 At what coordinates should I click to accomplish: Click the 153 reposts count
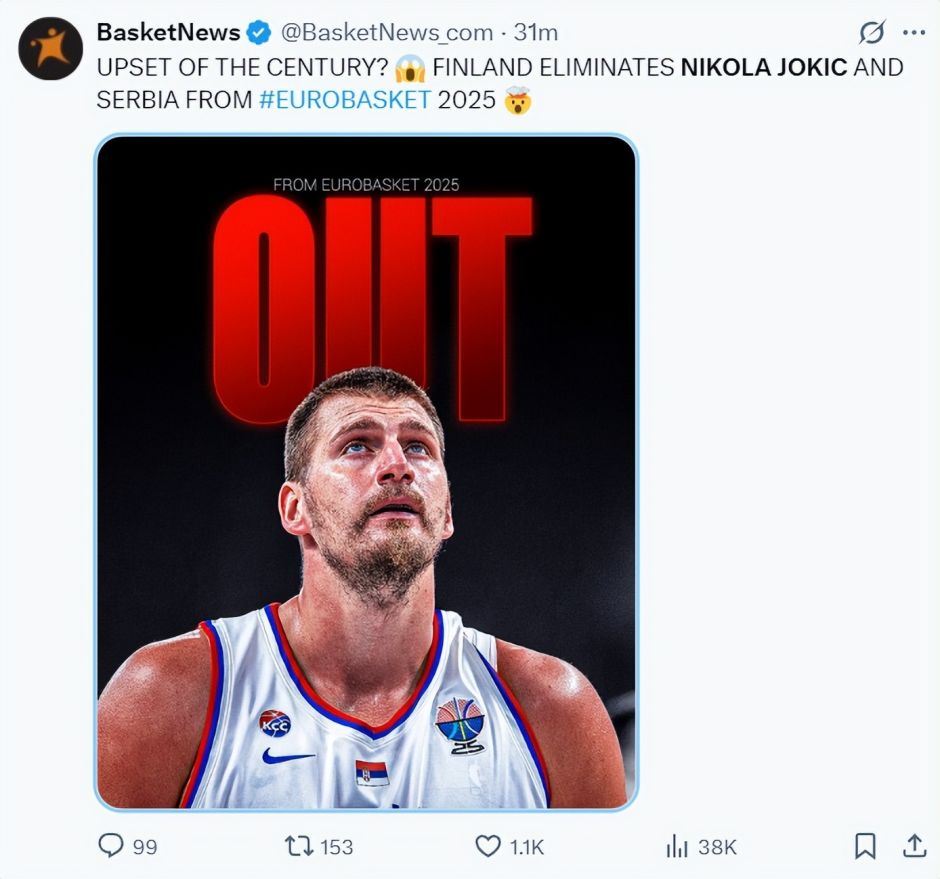(x=337, y=847)
